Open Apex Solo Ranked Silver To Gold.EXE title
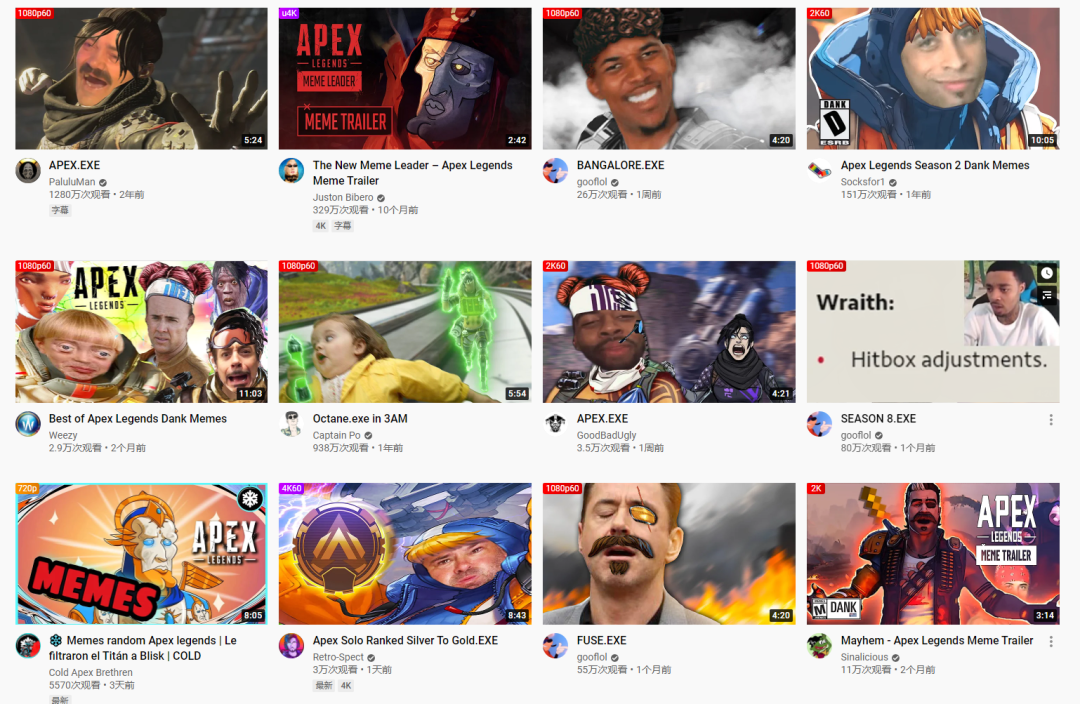 tap(405, 641)
